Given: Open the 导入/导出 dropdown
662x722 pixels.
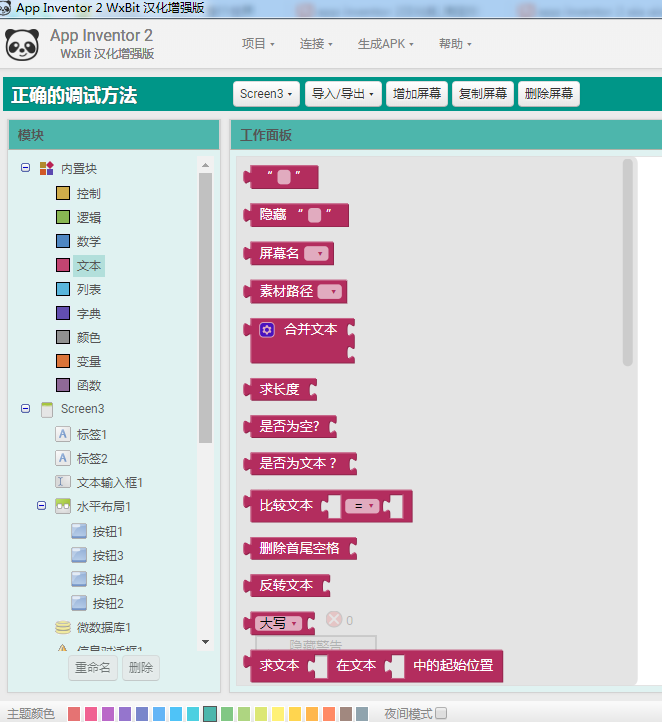Looking at the screenshot, I should point(343,94).
